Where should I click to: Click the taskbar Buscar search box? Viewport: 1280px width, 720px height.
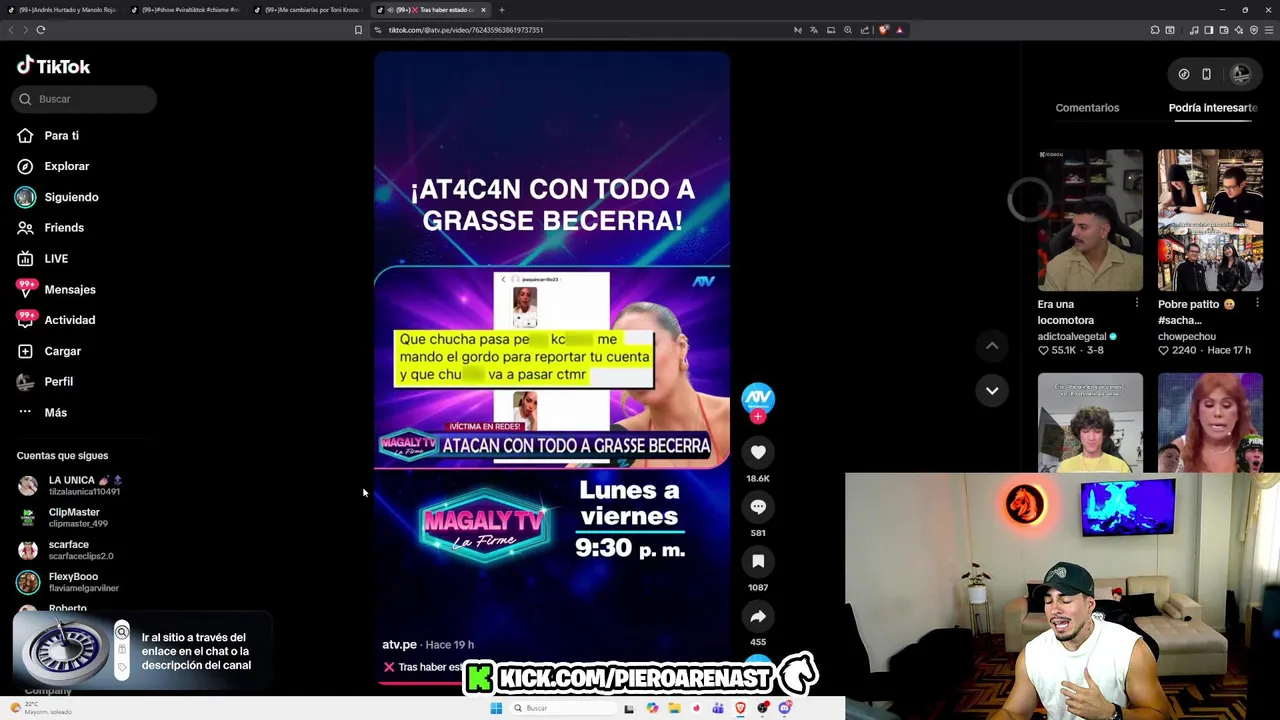tap(561, 708)
